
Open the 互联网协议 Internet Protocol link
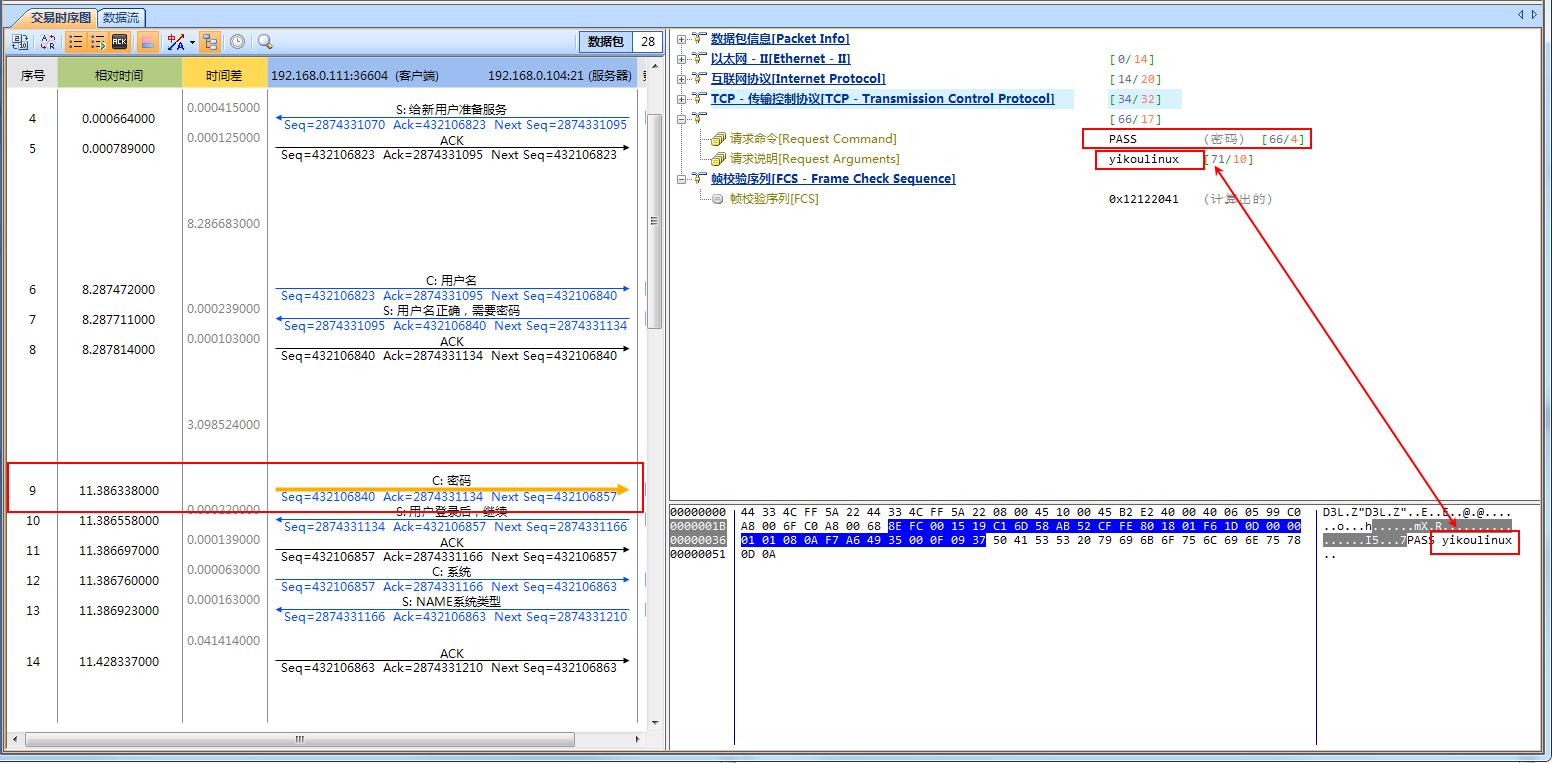[x=797, y=79]
